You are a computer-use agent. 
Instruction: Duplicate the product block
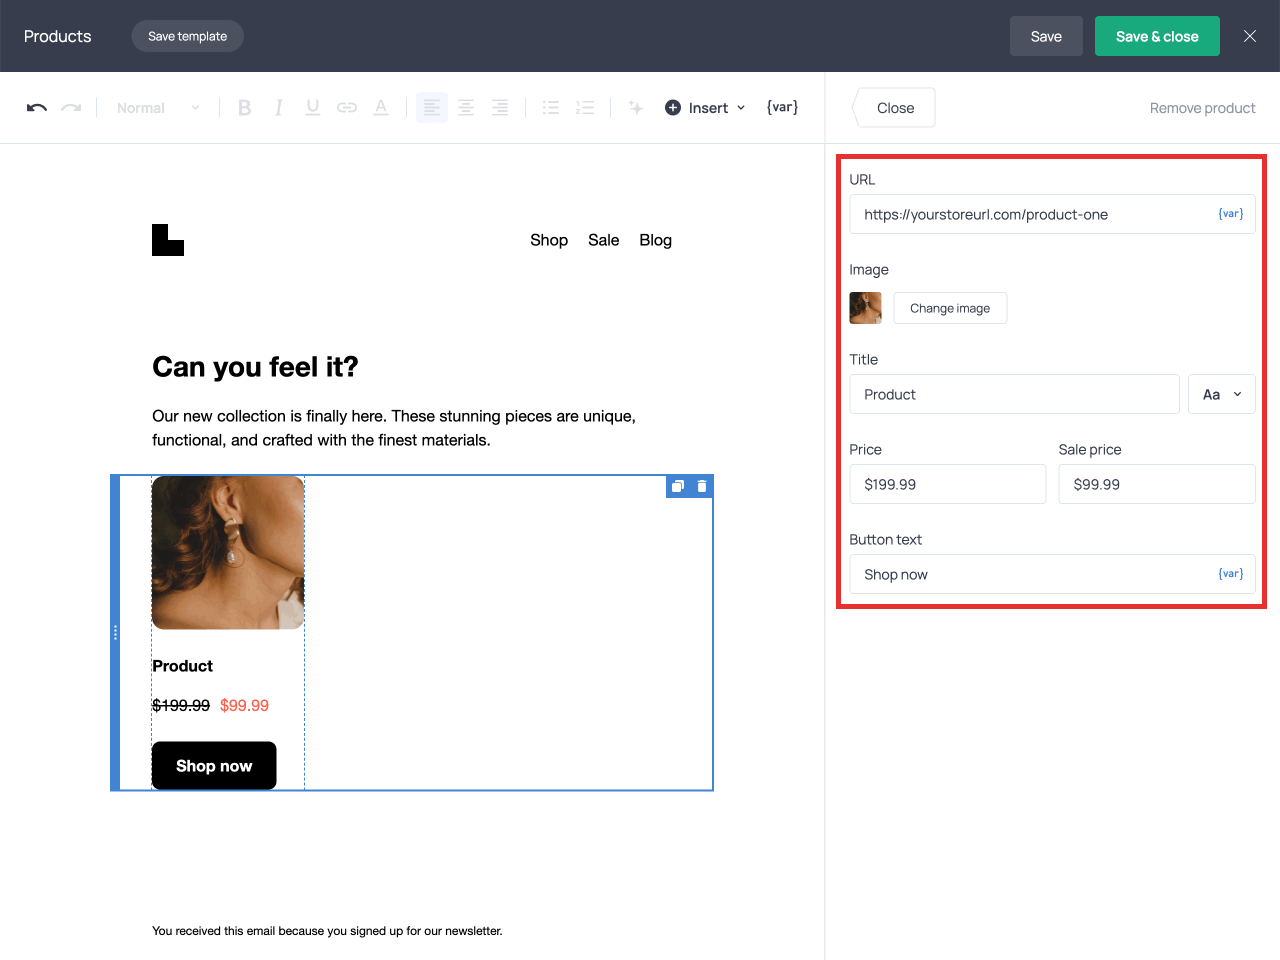pos(677,486)
